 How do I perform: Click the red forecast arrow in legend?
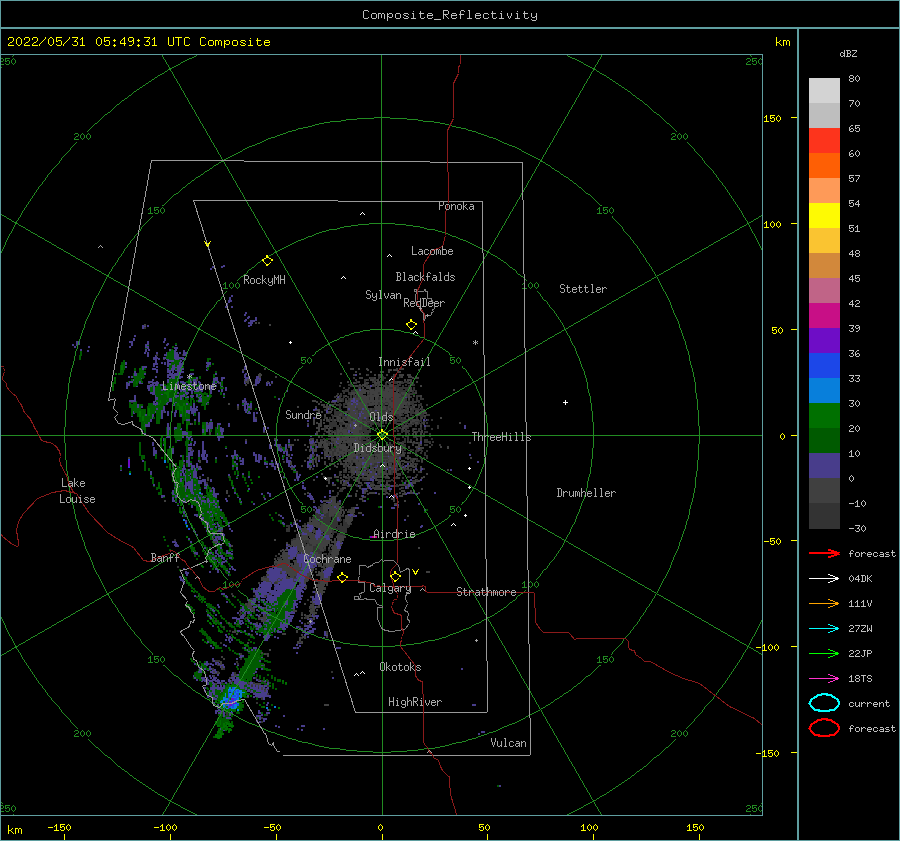824,553
